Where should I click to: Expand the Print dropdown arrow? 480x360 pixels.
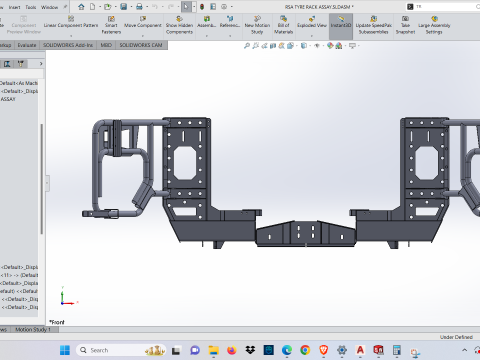point(147,7)
